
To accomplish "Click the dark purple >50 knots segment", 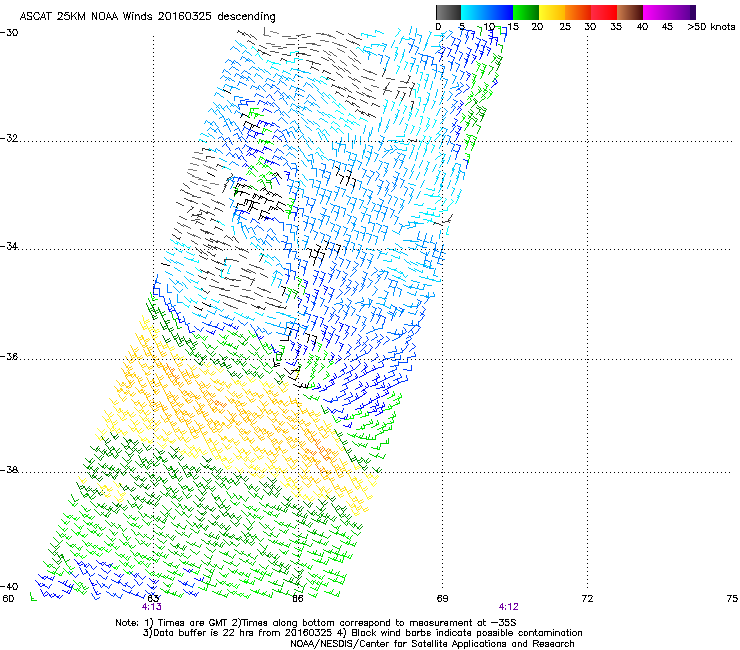I will point(693,12).
